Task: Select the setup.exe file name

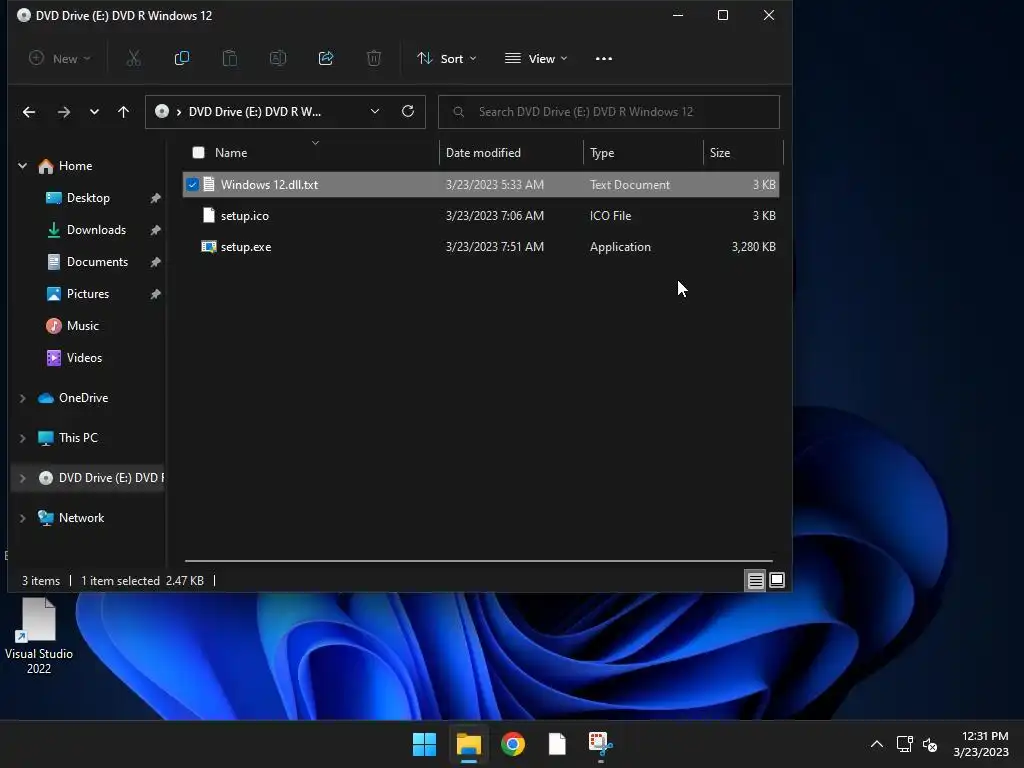Action: pos(246,247)
